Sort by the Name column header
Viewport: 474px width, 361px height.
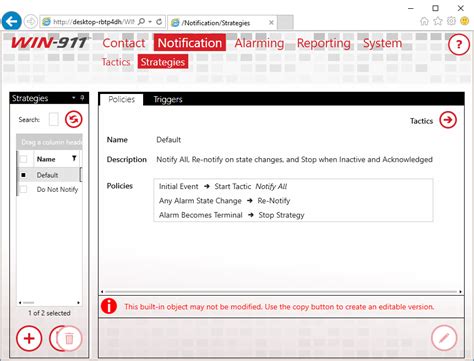[46, 159]
